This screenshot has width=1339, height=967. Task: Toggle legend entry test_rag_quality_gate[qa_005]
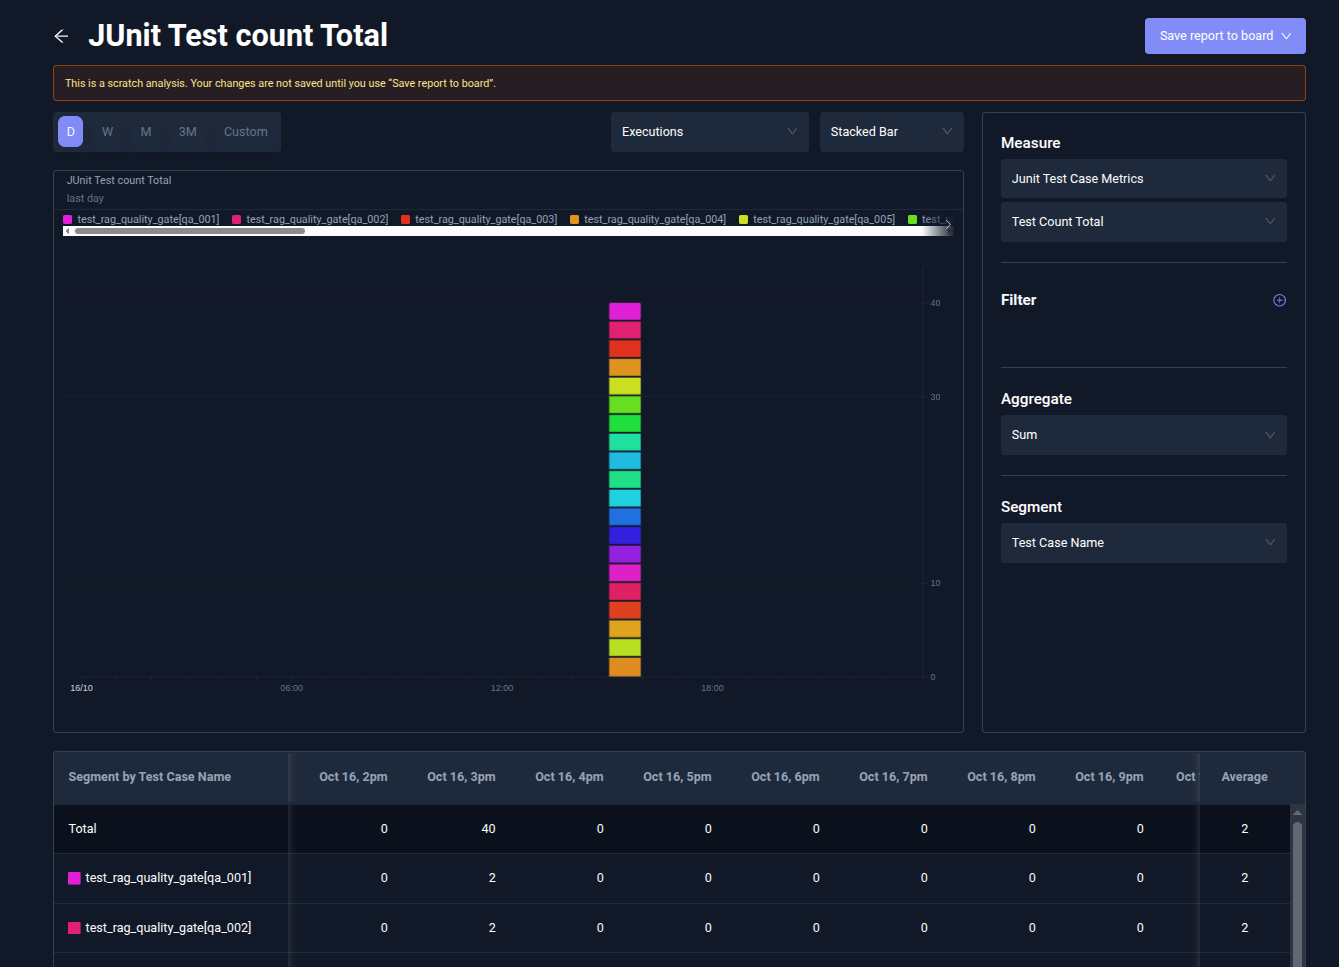click(x=817, y=219)
